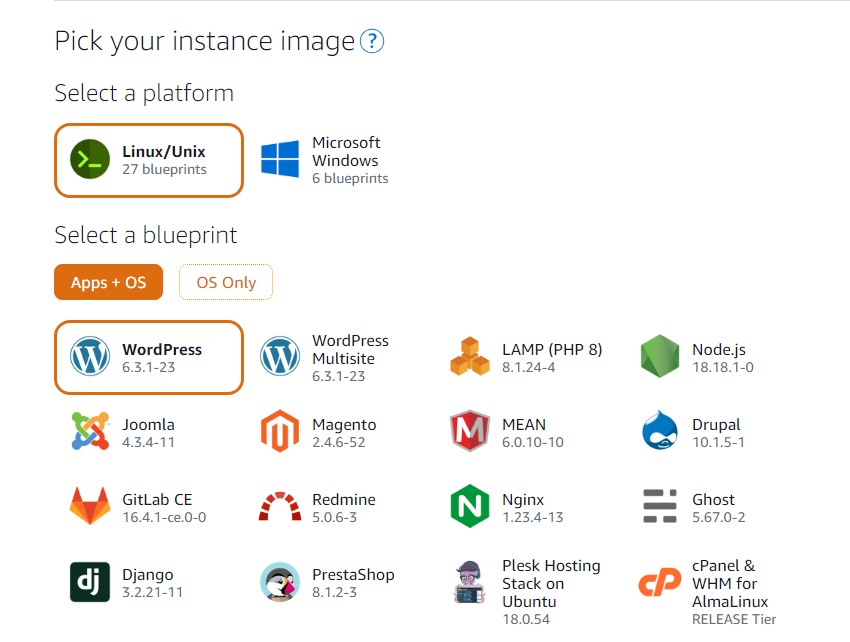Click the '6 blueprints' count text
Viewport: 850px width, 642px height.
[x=350, y=178]
